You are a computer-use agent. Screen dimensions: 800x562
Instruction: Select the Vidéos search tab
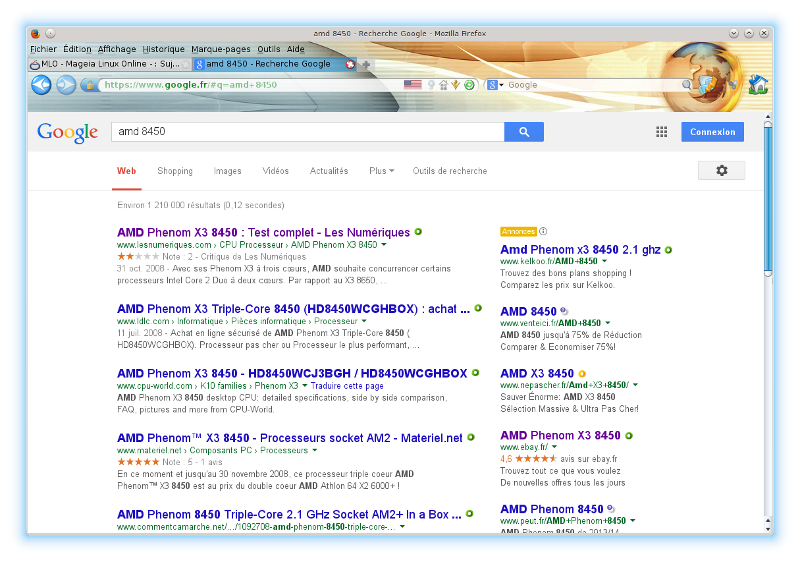pos(276,171)
